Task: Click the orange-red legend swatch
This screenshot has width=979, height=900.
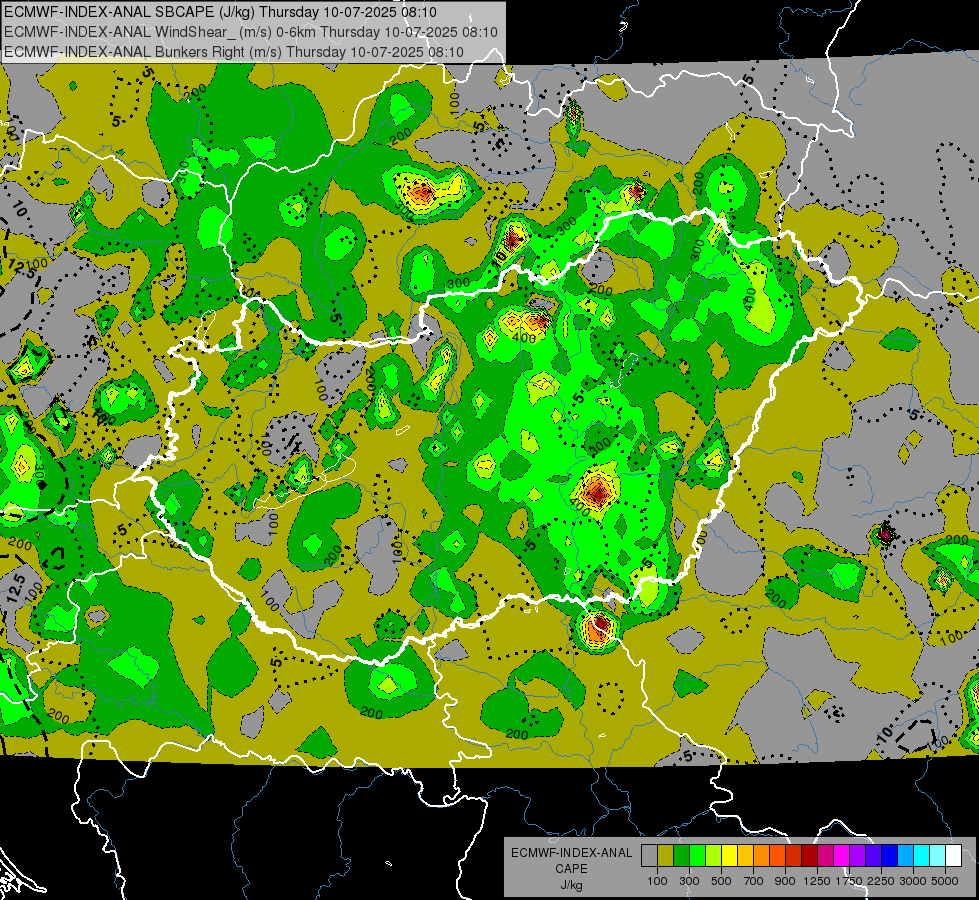Action: (x=777, y=856)
